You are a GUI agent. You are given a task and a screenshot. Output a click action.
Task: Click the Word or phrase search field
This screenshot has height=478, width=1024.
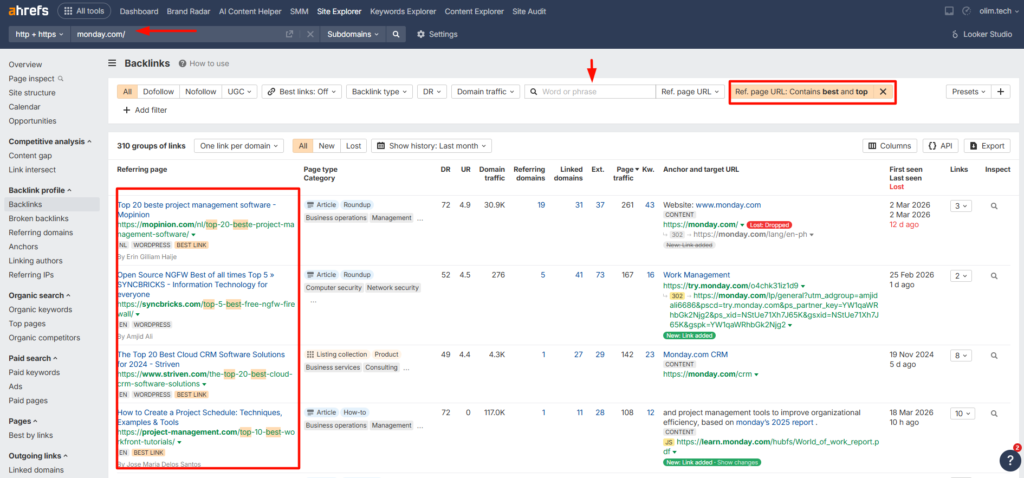point(595,91)
